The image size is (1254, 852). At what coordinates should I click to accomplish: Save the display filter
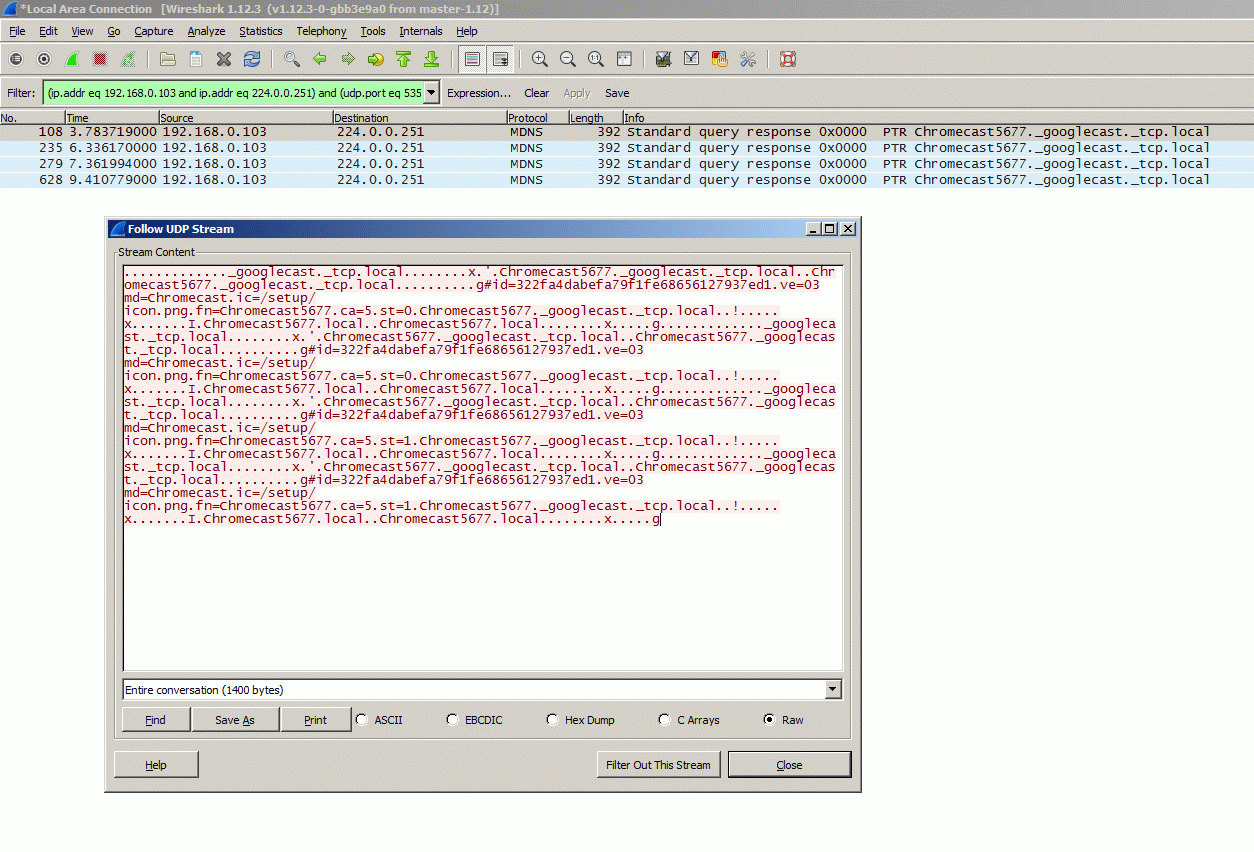[617, 93]
